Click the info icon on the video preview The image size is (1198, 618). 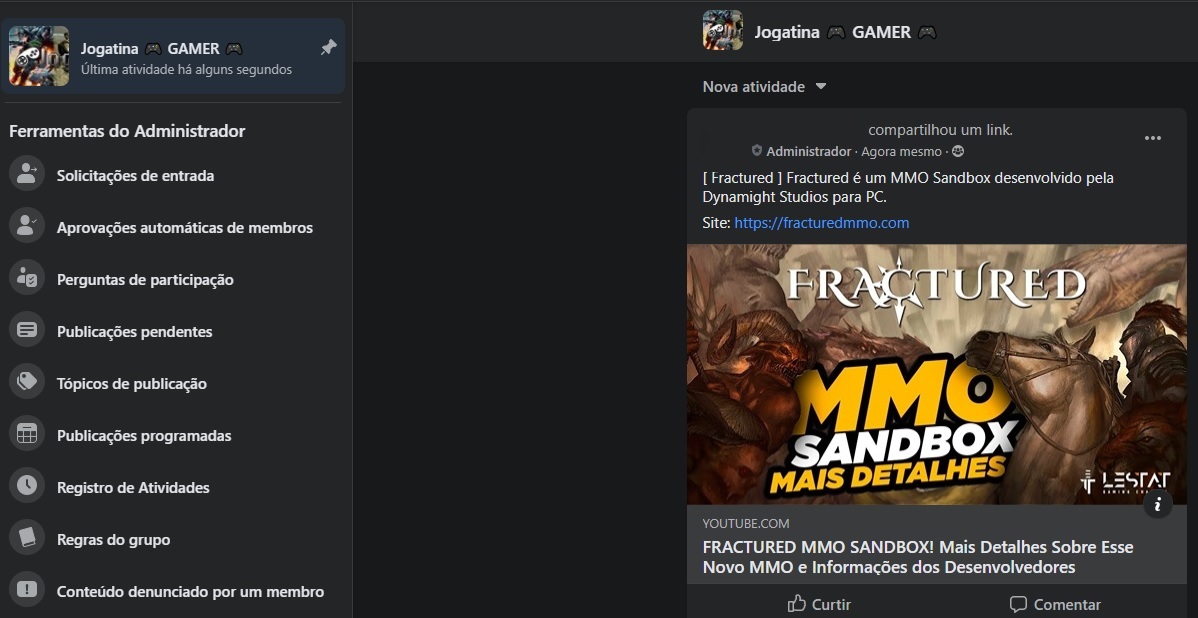1158,504
